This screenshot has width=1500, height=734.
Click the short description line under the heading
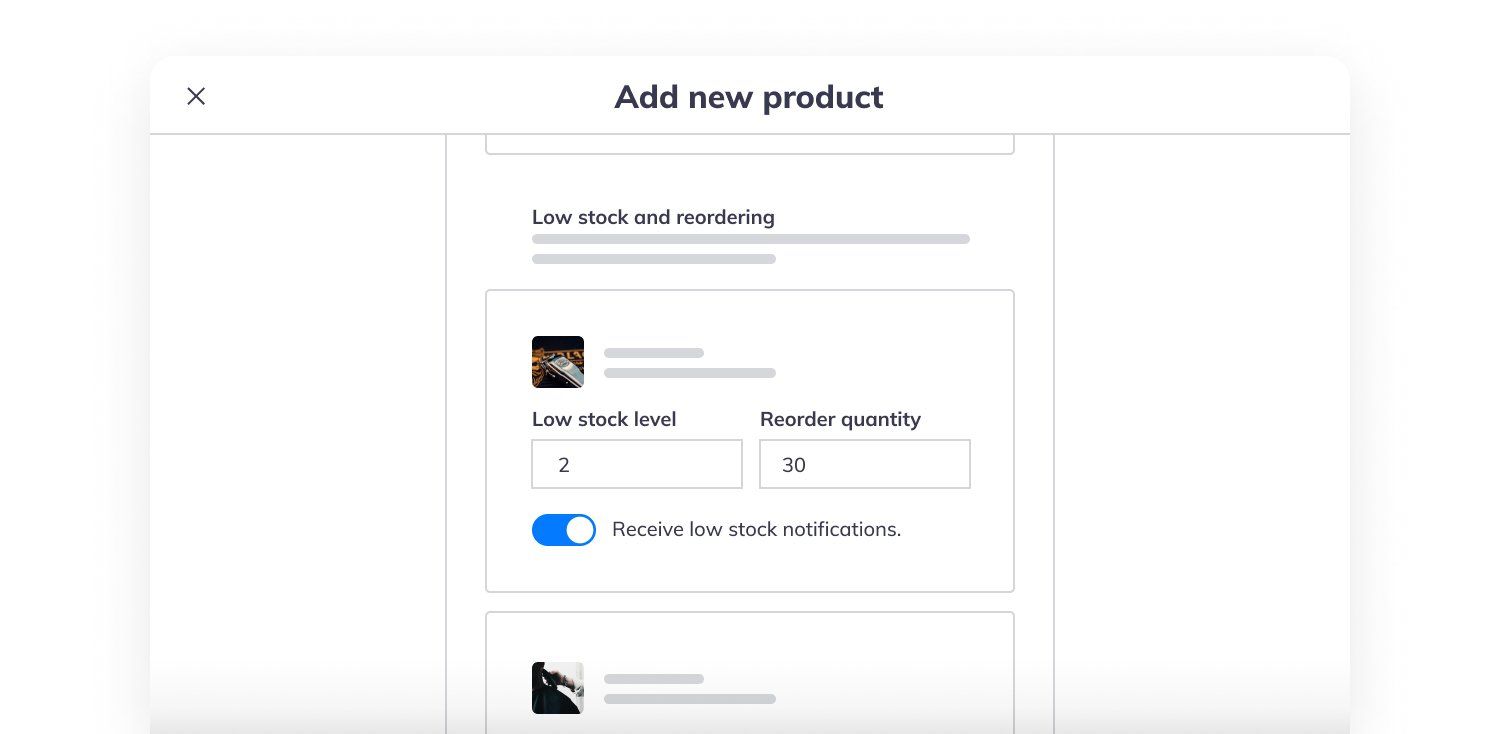click(x=654, y=259)
